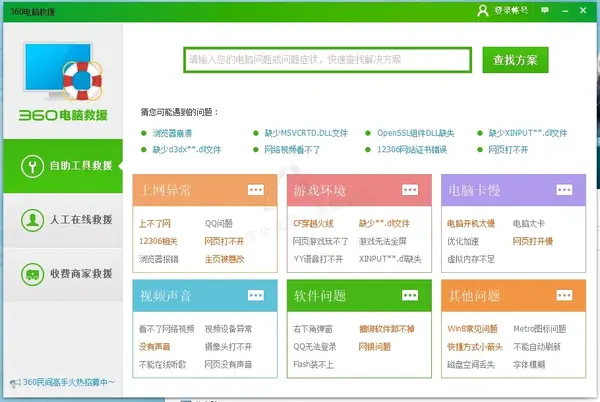Click 字体模糊 entry
The height and width of the screenshot is (402, 600).
tap(529, 365)
